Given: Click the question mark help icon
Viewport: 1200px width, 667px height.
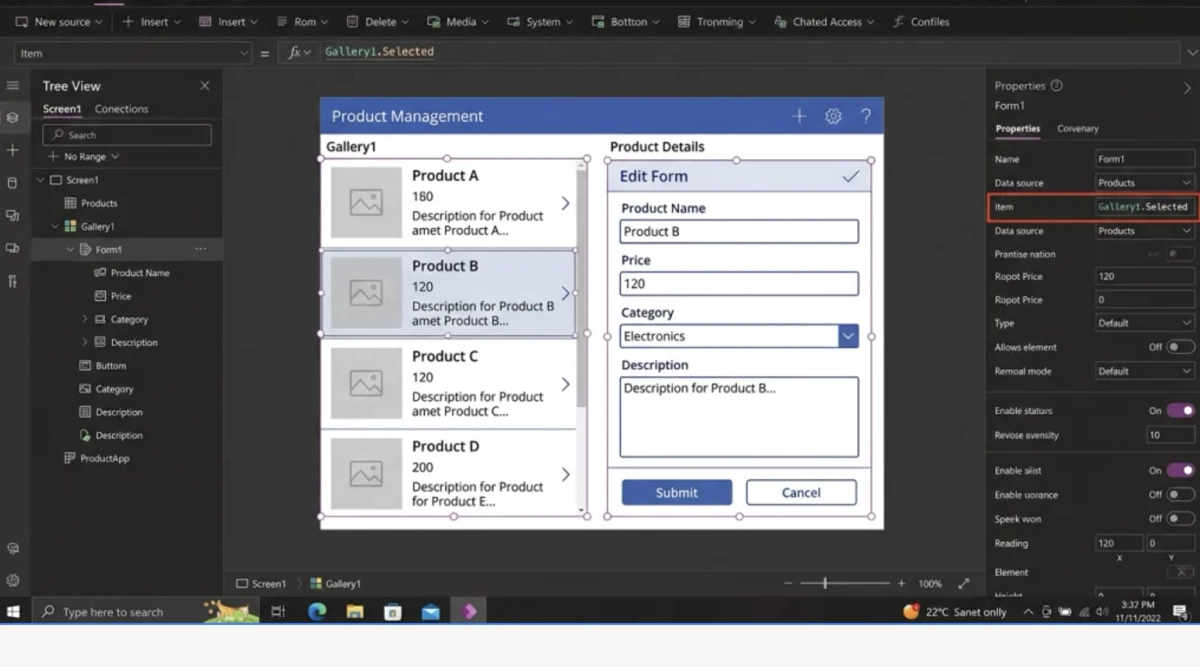Looking at the screenshot, I should 866,116.
